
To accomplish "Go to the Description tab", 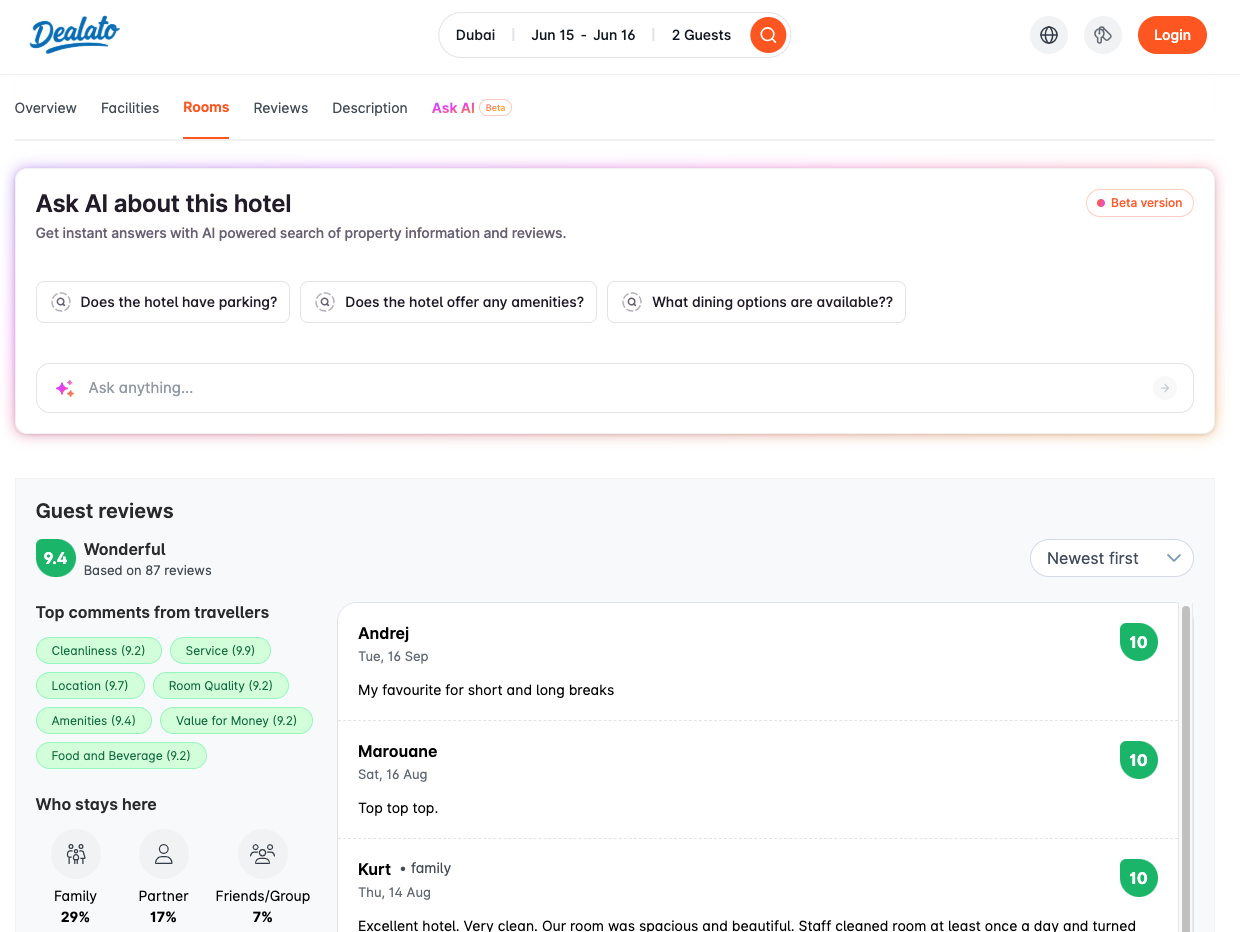I will tap(370, 108).
